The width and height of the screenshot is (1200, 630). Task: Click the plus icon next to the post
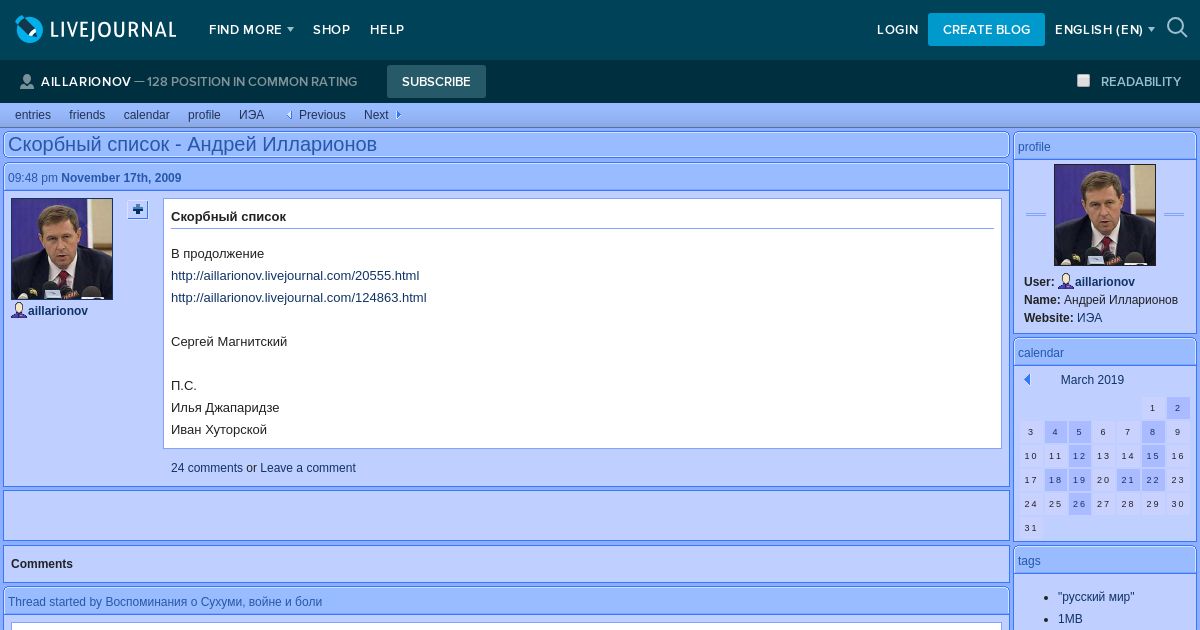[138, 210]
